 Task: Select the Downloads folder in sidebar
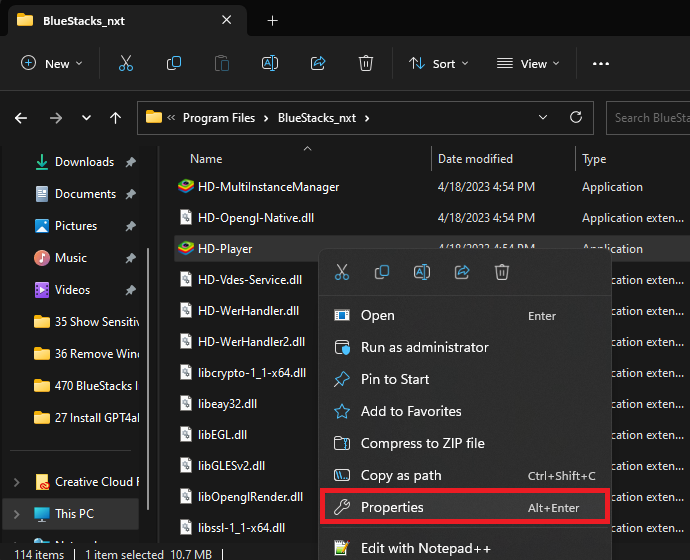[84, 162]
